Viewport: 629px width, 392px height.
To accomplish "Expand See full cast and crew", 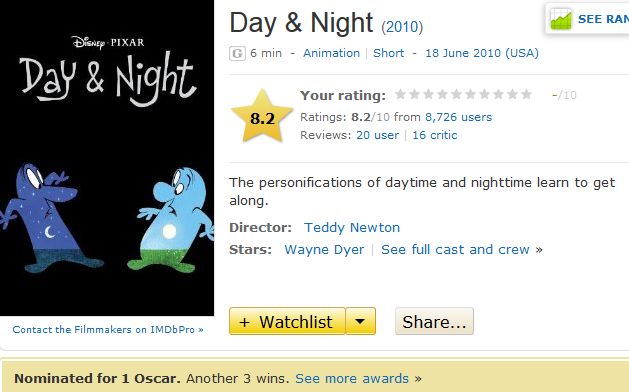I will point(456,250).
